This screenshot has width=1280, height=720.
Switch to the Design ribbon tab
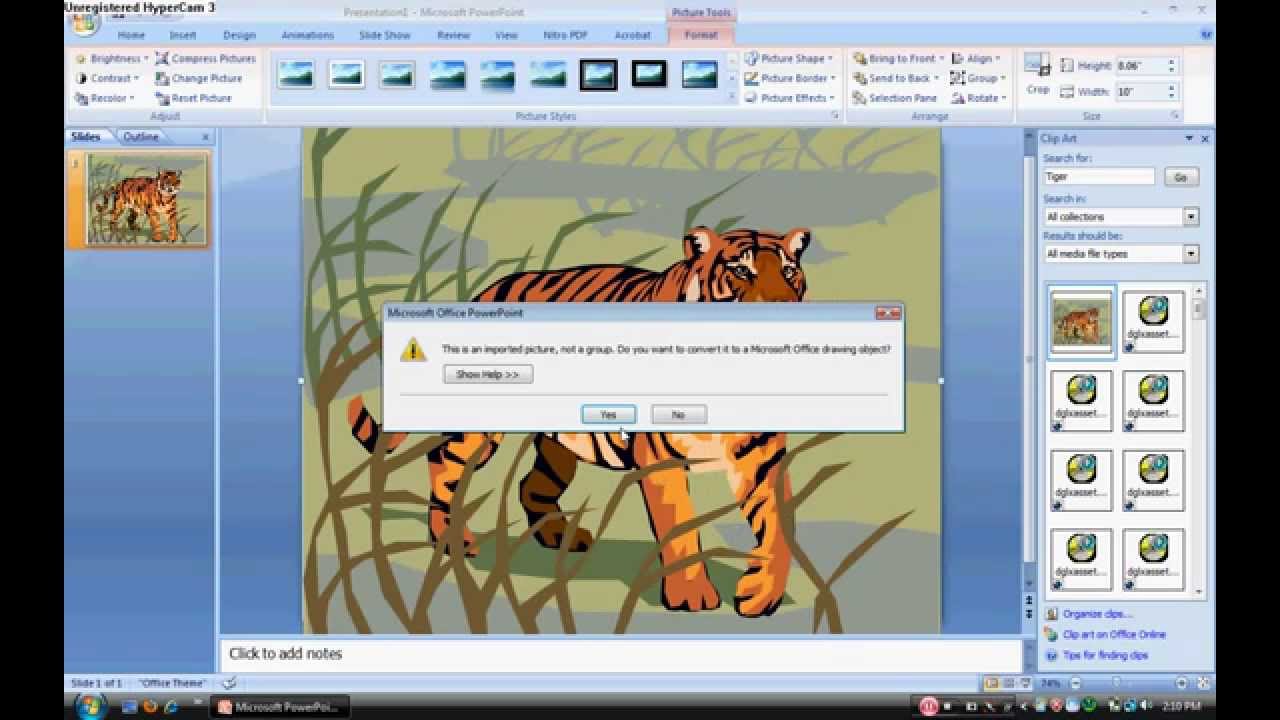click(239, 35)
